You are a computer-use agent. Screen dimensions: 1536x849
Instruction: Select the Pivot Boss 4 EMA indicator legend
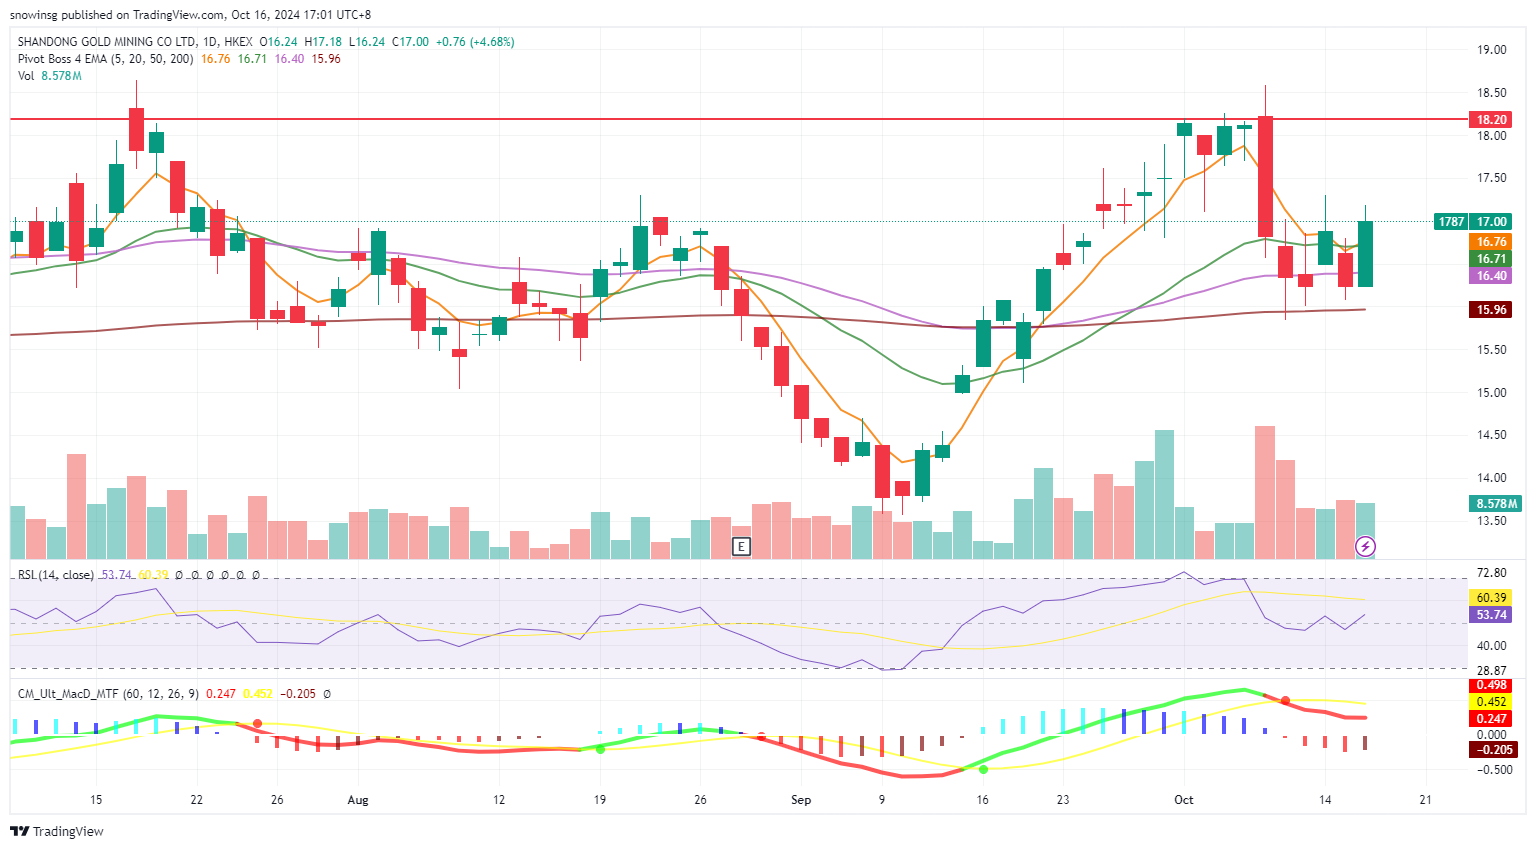point(105,59)
